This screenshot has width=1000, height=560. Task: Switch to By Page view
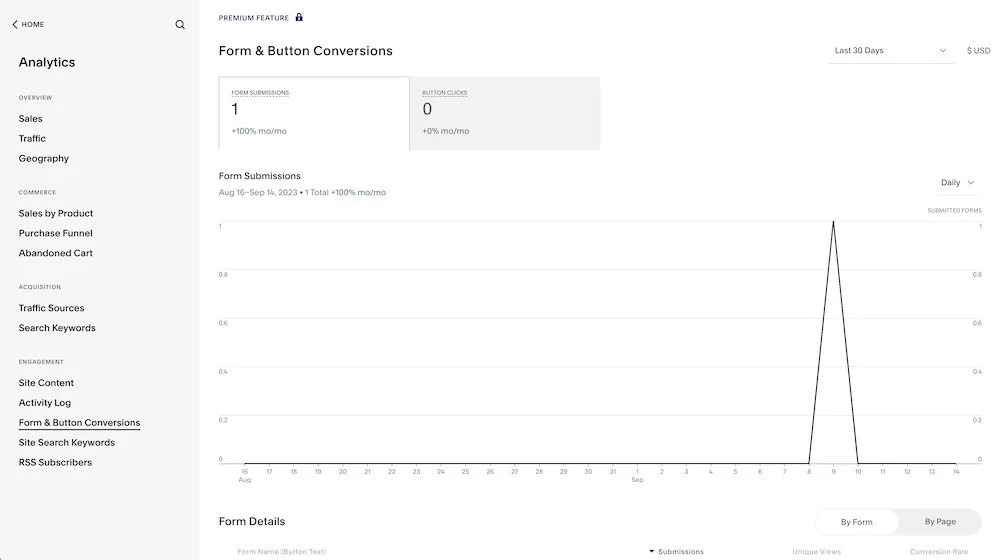pyautogui.click(x=940, y=522)
